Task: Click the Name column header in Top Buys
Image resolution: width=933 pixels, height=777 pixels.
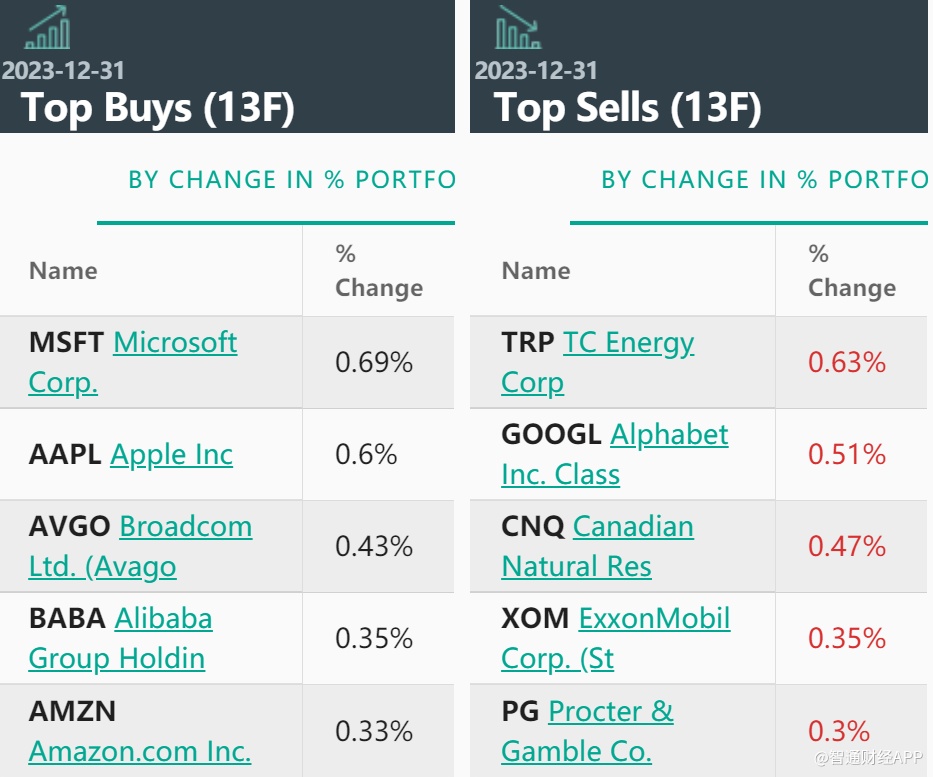Action: (63, 271)
